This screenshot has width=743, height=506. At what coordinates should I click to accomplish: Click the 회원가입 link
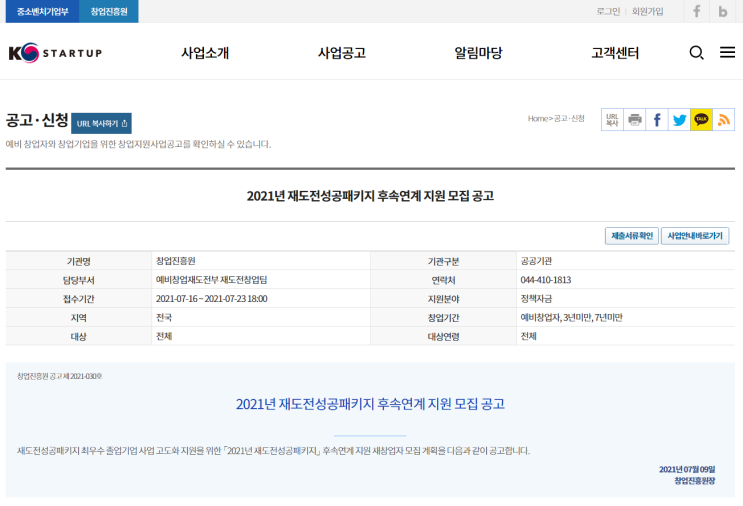pyautogui.click(x=647, y=11)
